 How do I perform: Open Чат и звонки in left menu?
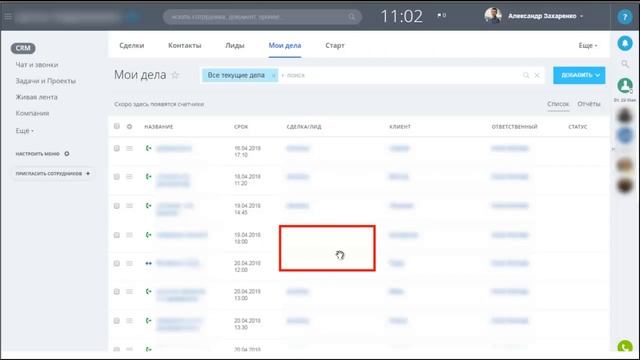(37, 64)
